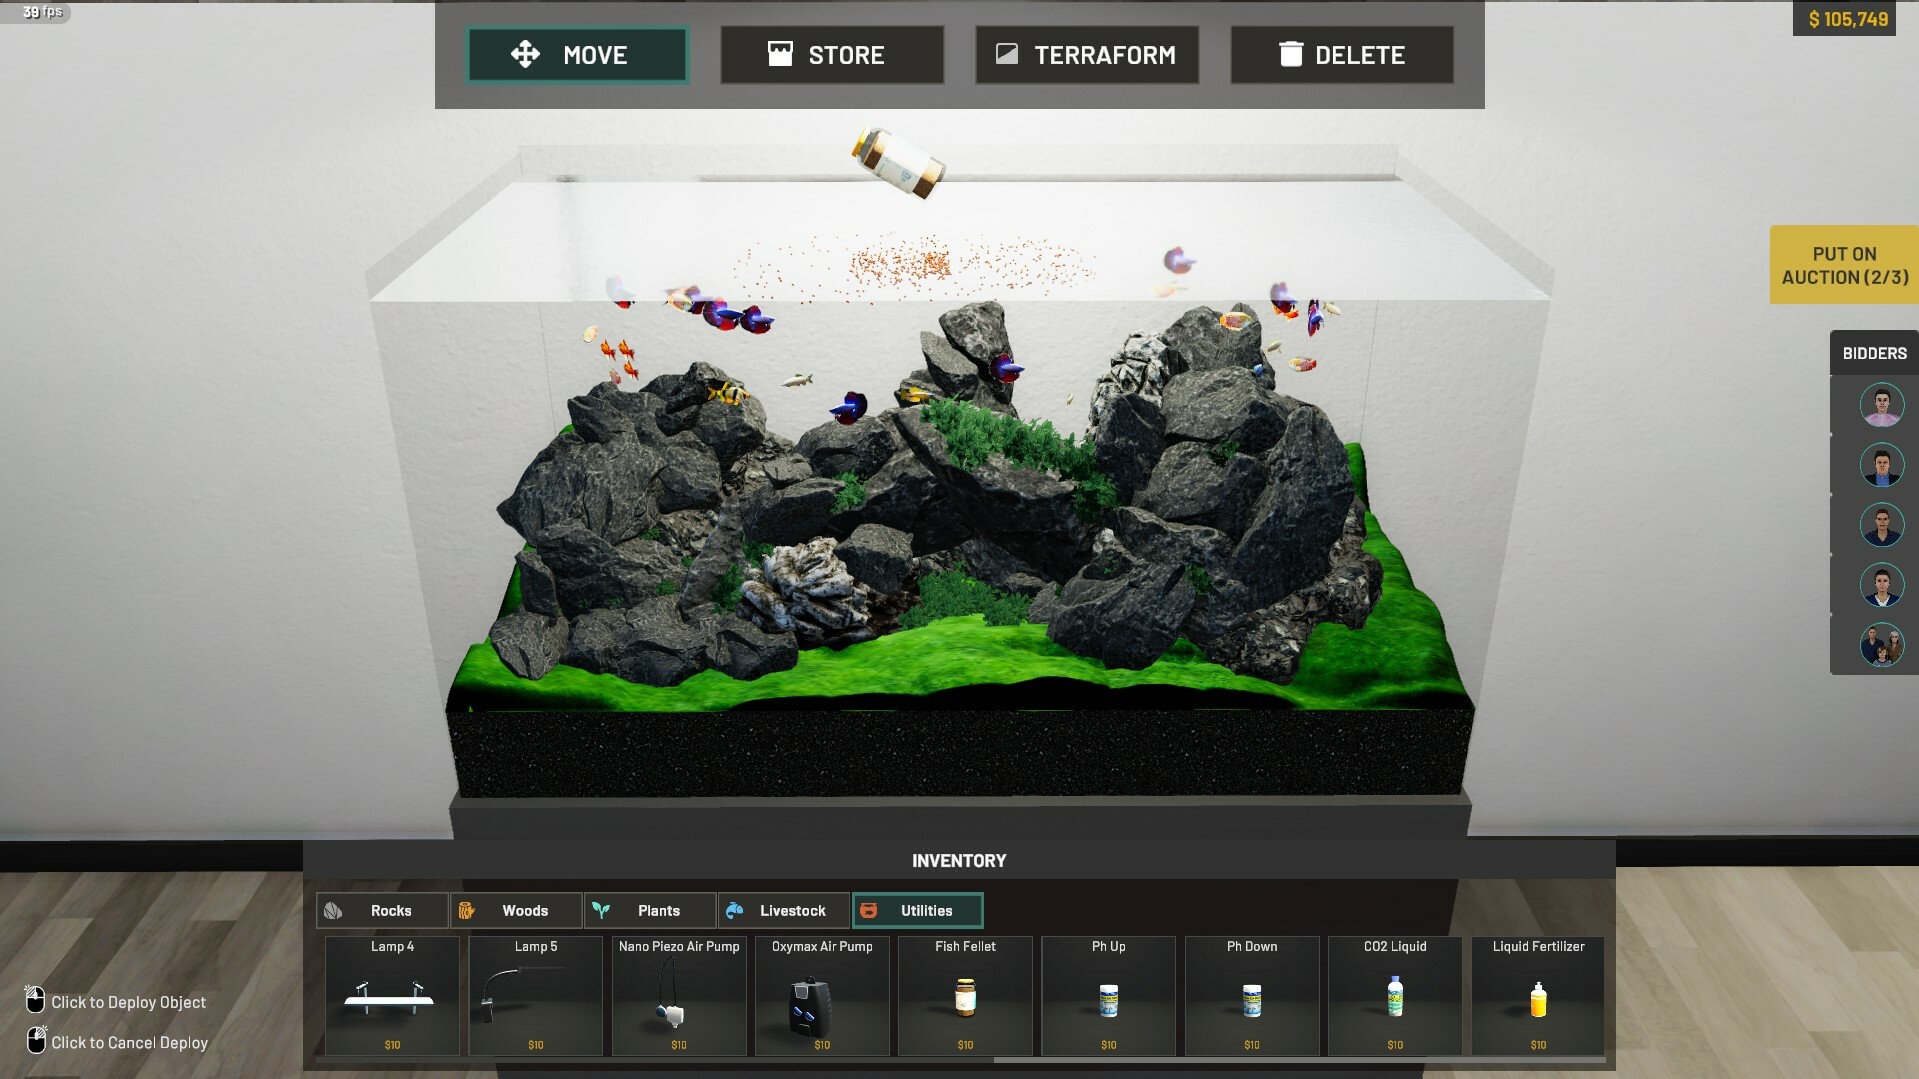The width and height of the screenshot is (1919, 1079).
Task: Open the Plants inventory tab
Action: click(650, 910)
